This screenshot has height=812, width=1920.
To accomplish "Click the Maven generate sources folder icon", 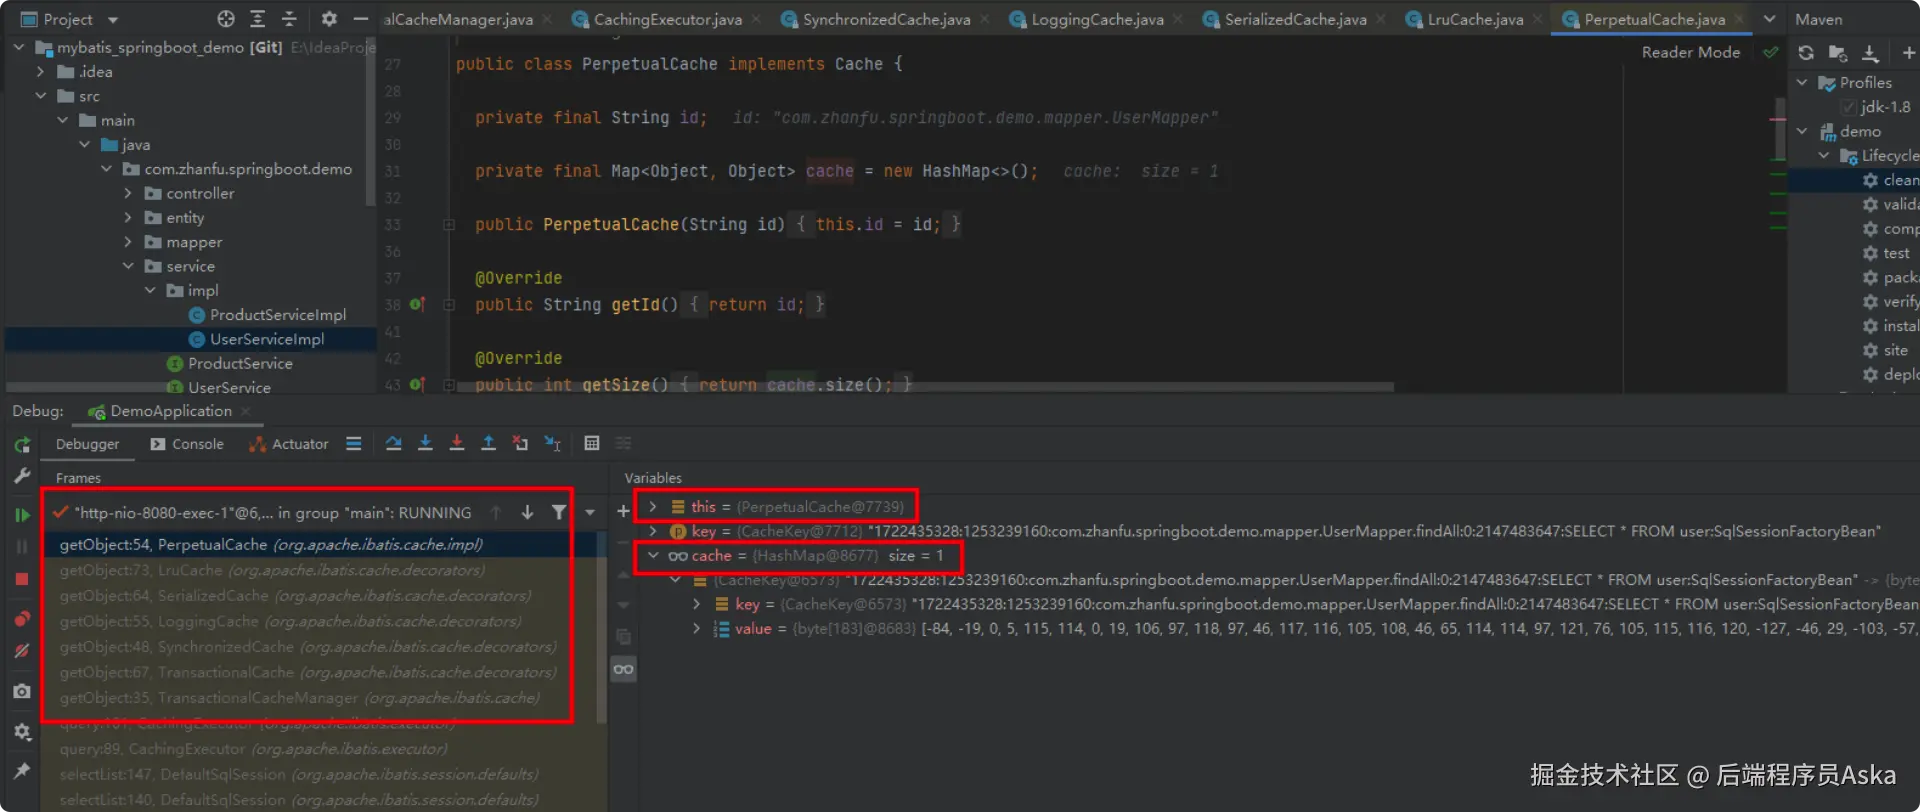I will pos(1838,53).
